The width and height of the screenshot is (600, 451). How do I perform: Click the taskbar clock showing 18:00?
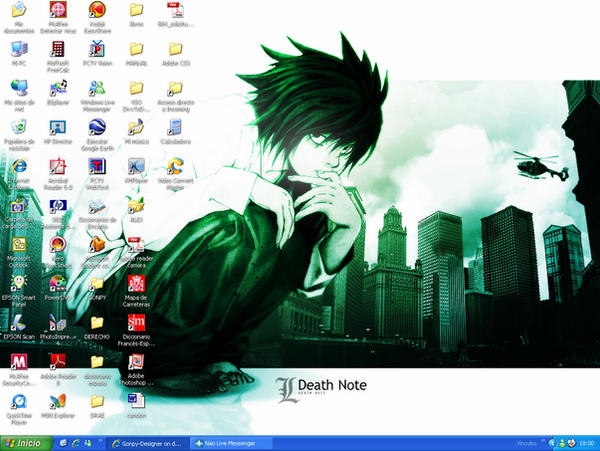pos(586,443)
